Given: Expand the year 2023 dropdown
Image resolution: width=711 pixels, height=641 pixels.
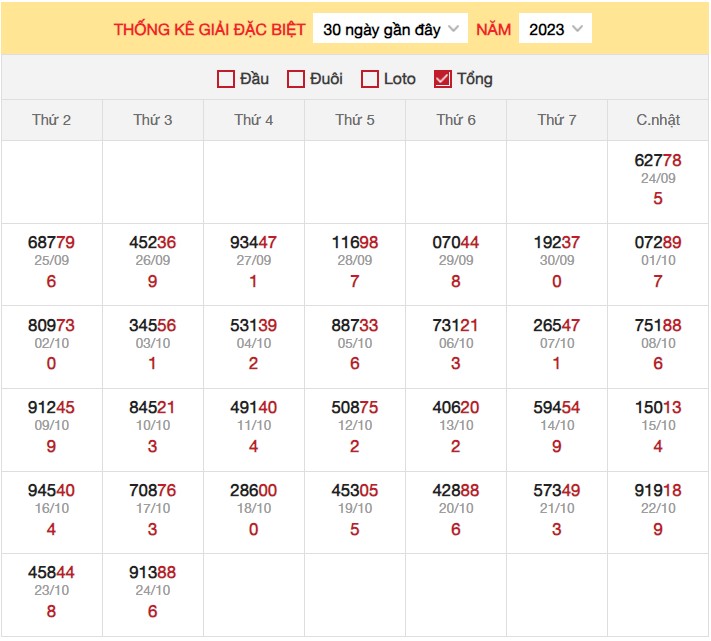Looking at the screenshot, I should pos(555,29).
